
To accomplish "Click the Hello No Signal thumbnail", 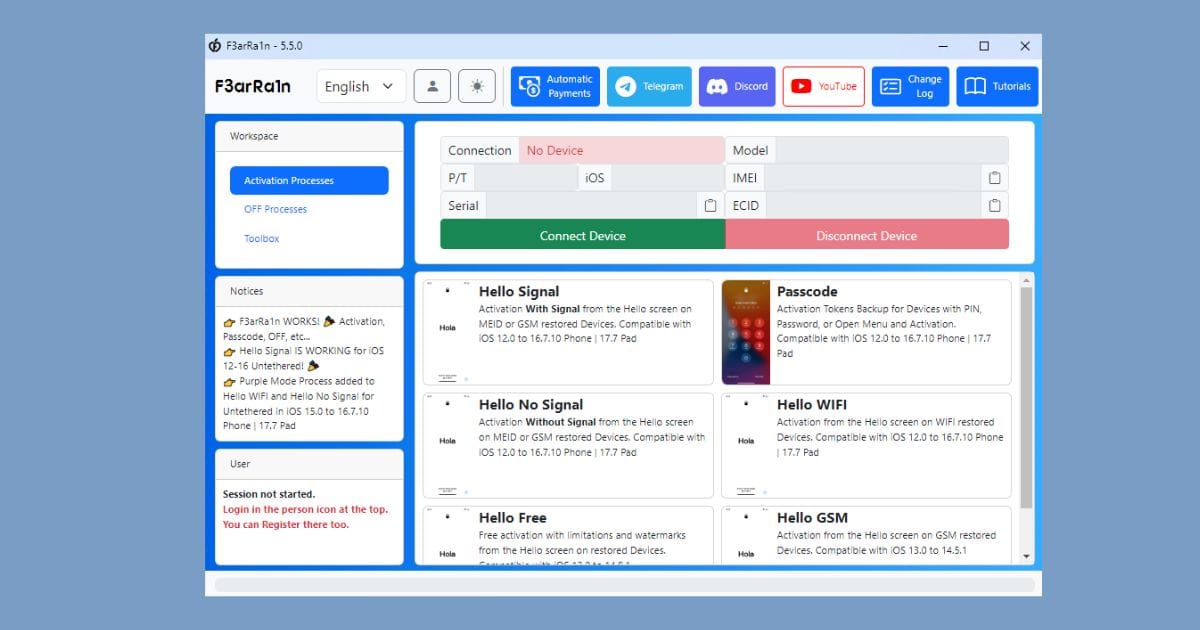I will [x=447, y=445].
